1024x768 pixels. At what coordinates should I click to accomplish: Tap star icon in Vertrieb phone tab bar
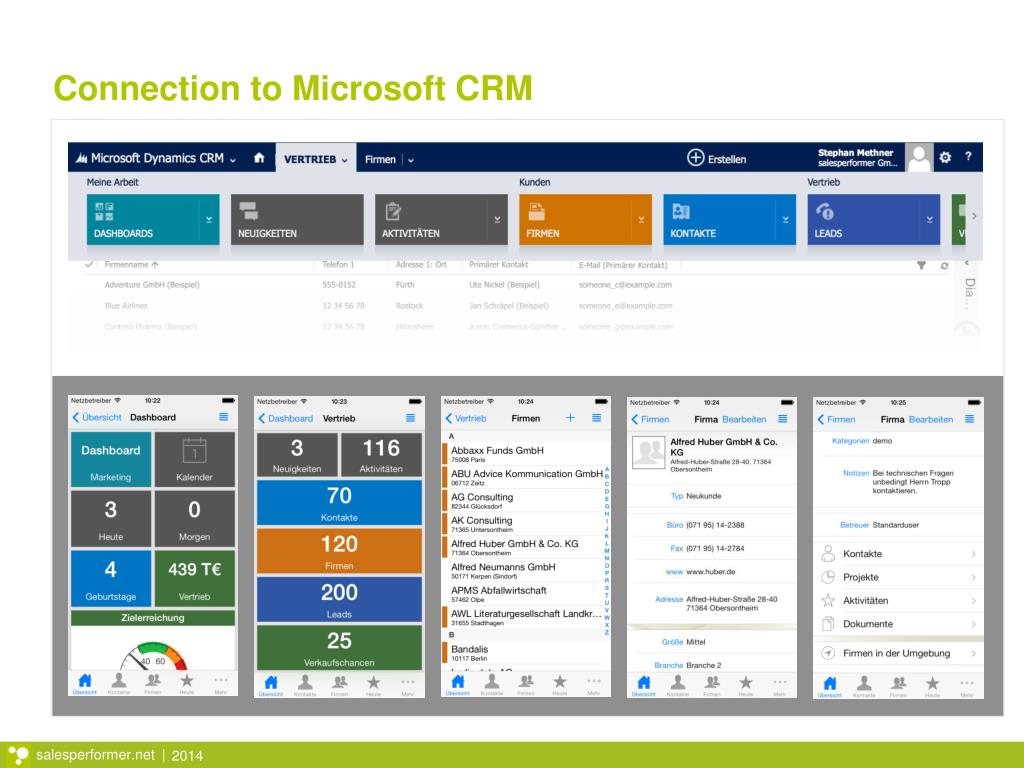point(374,683)
